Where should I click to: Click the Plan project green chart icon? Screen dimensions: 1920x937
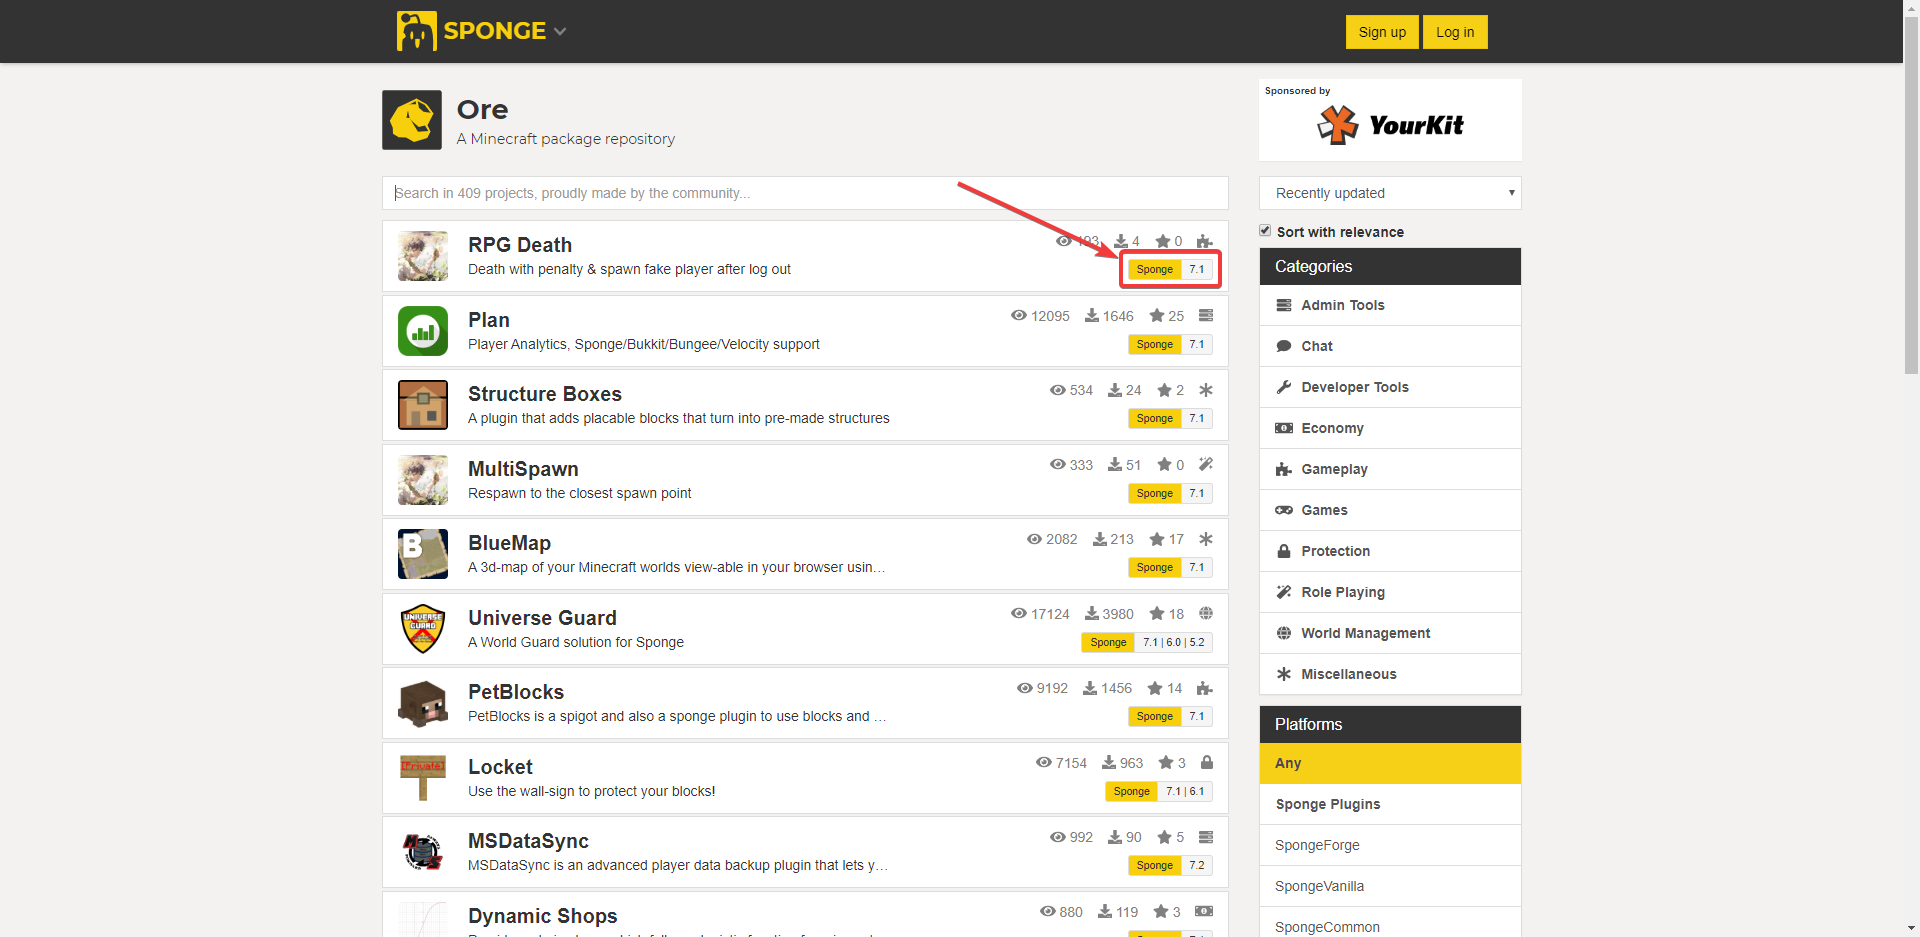[x=423, y=331]
